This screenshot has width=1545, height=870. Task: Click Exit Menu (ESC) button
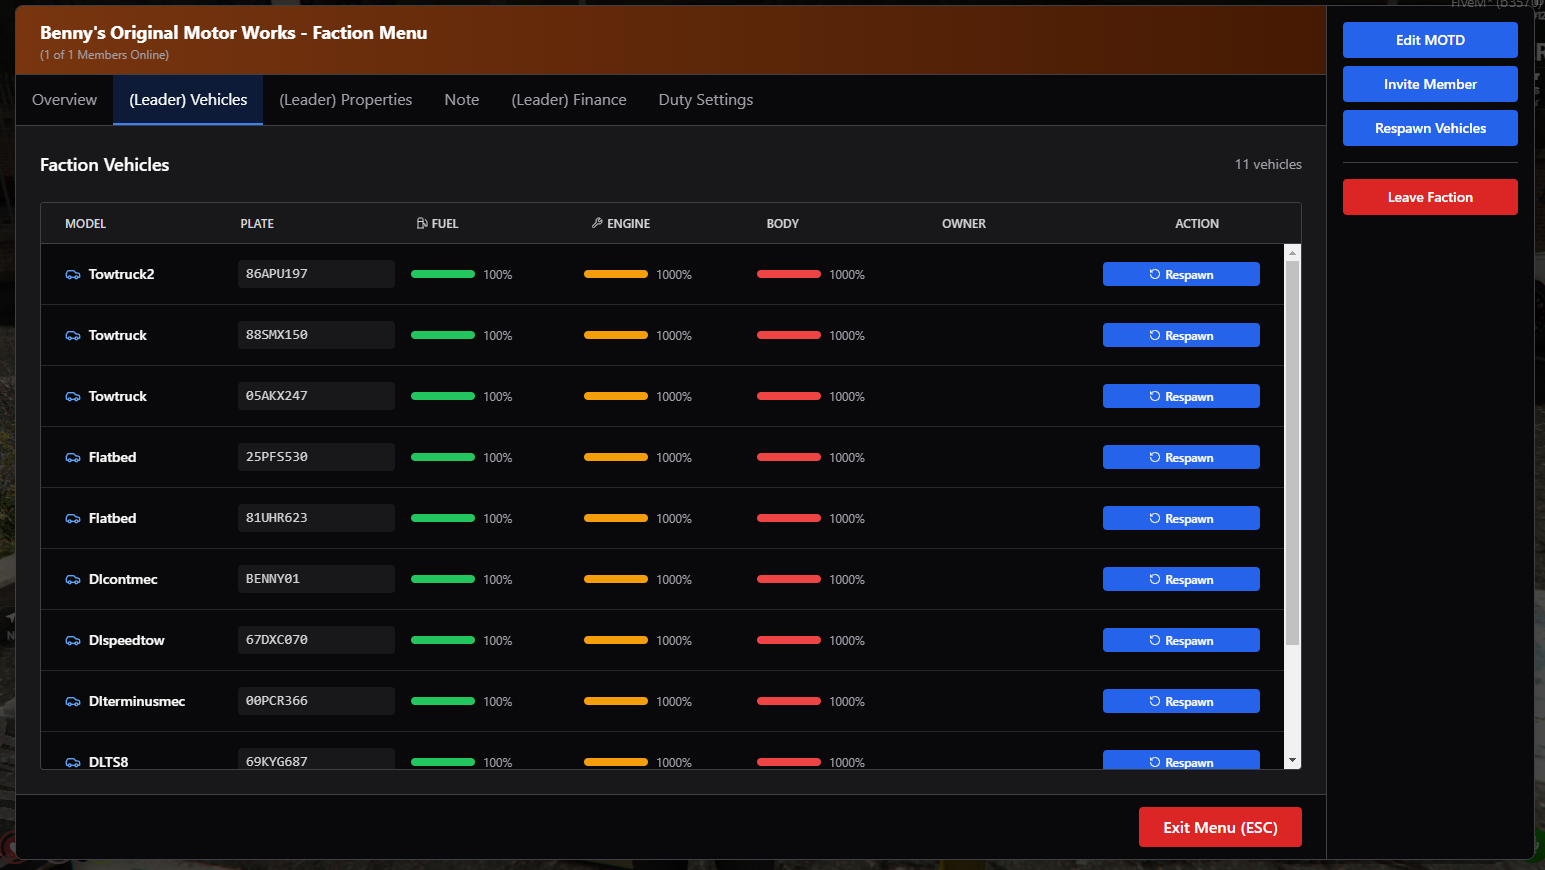1219,827
